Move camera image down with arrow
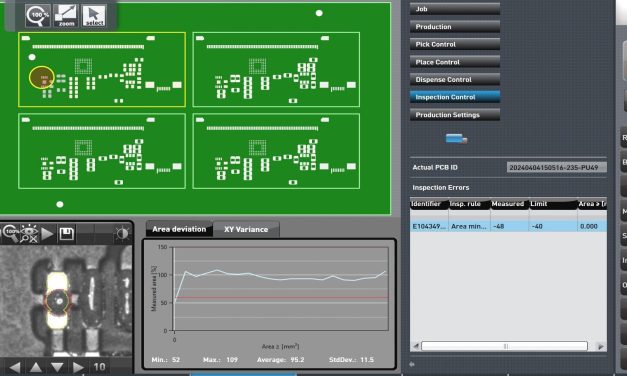Viewport: 627px width, 376px height. (57, 367)
